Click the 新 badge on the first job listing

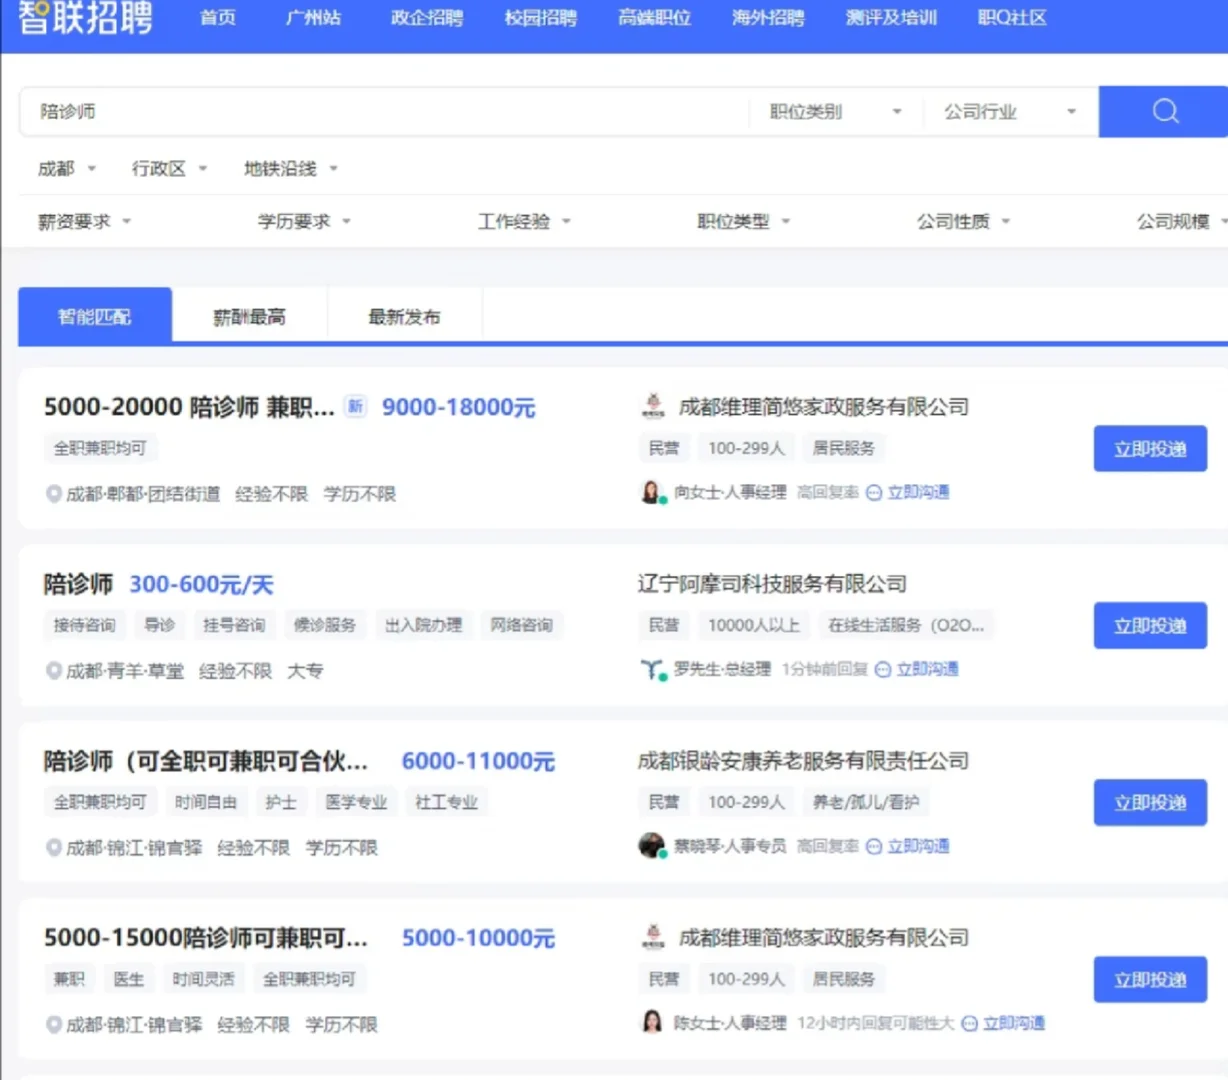pyautogui.click(x=355, y=407)
